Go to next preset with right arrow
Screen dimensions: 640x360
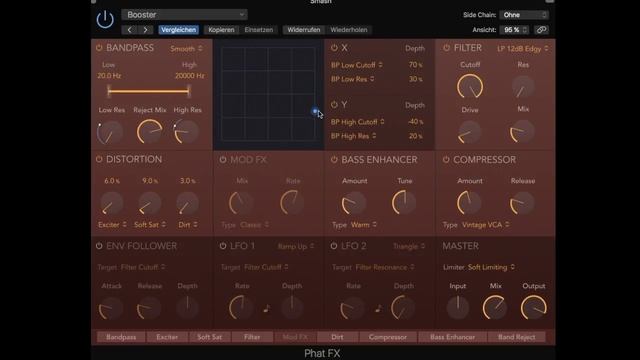coord(145,30)
